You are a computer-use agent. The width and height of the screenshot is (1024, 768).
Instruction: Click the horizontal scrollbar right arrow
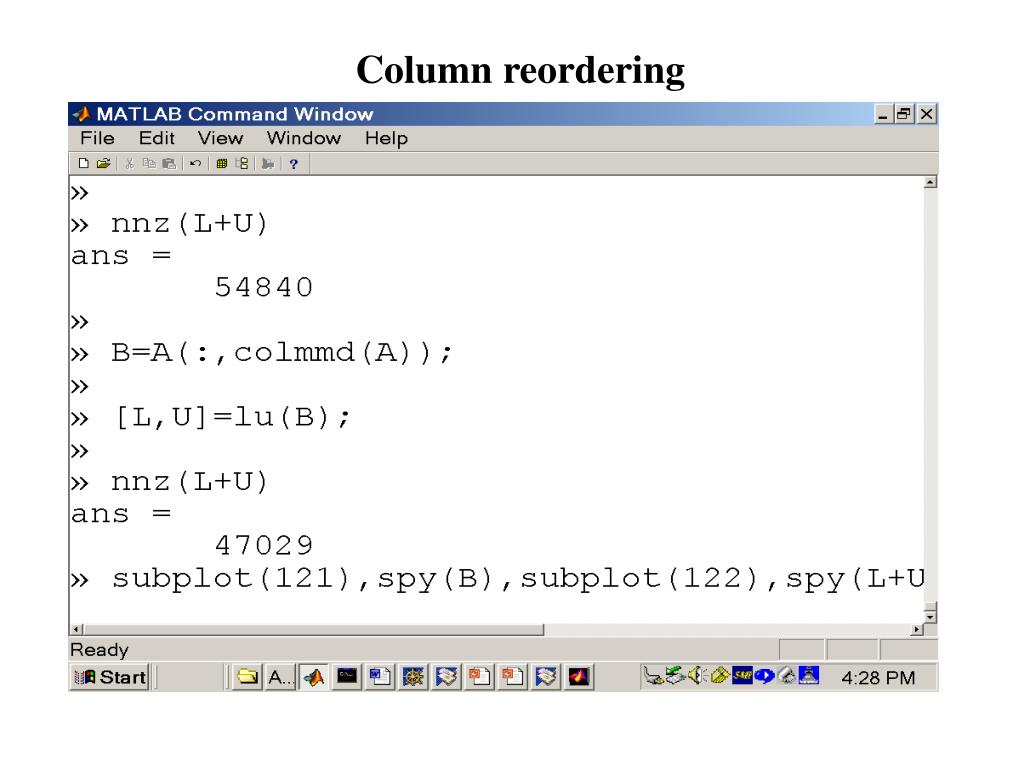click(918, 630)
